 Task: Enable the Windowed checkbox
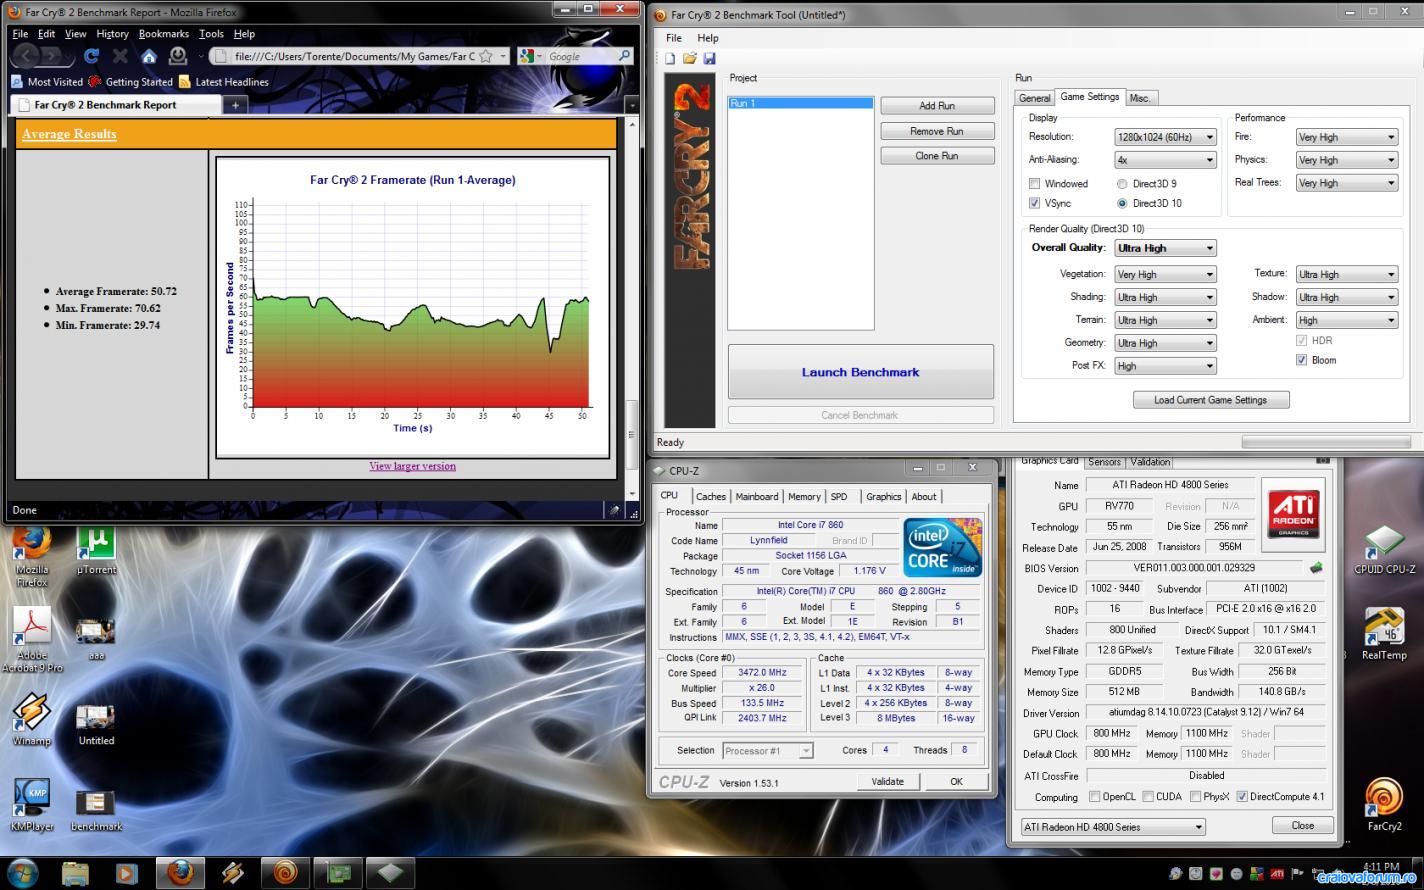(x=1034, y=183)
